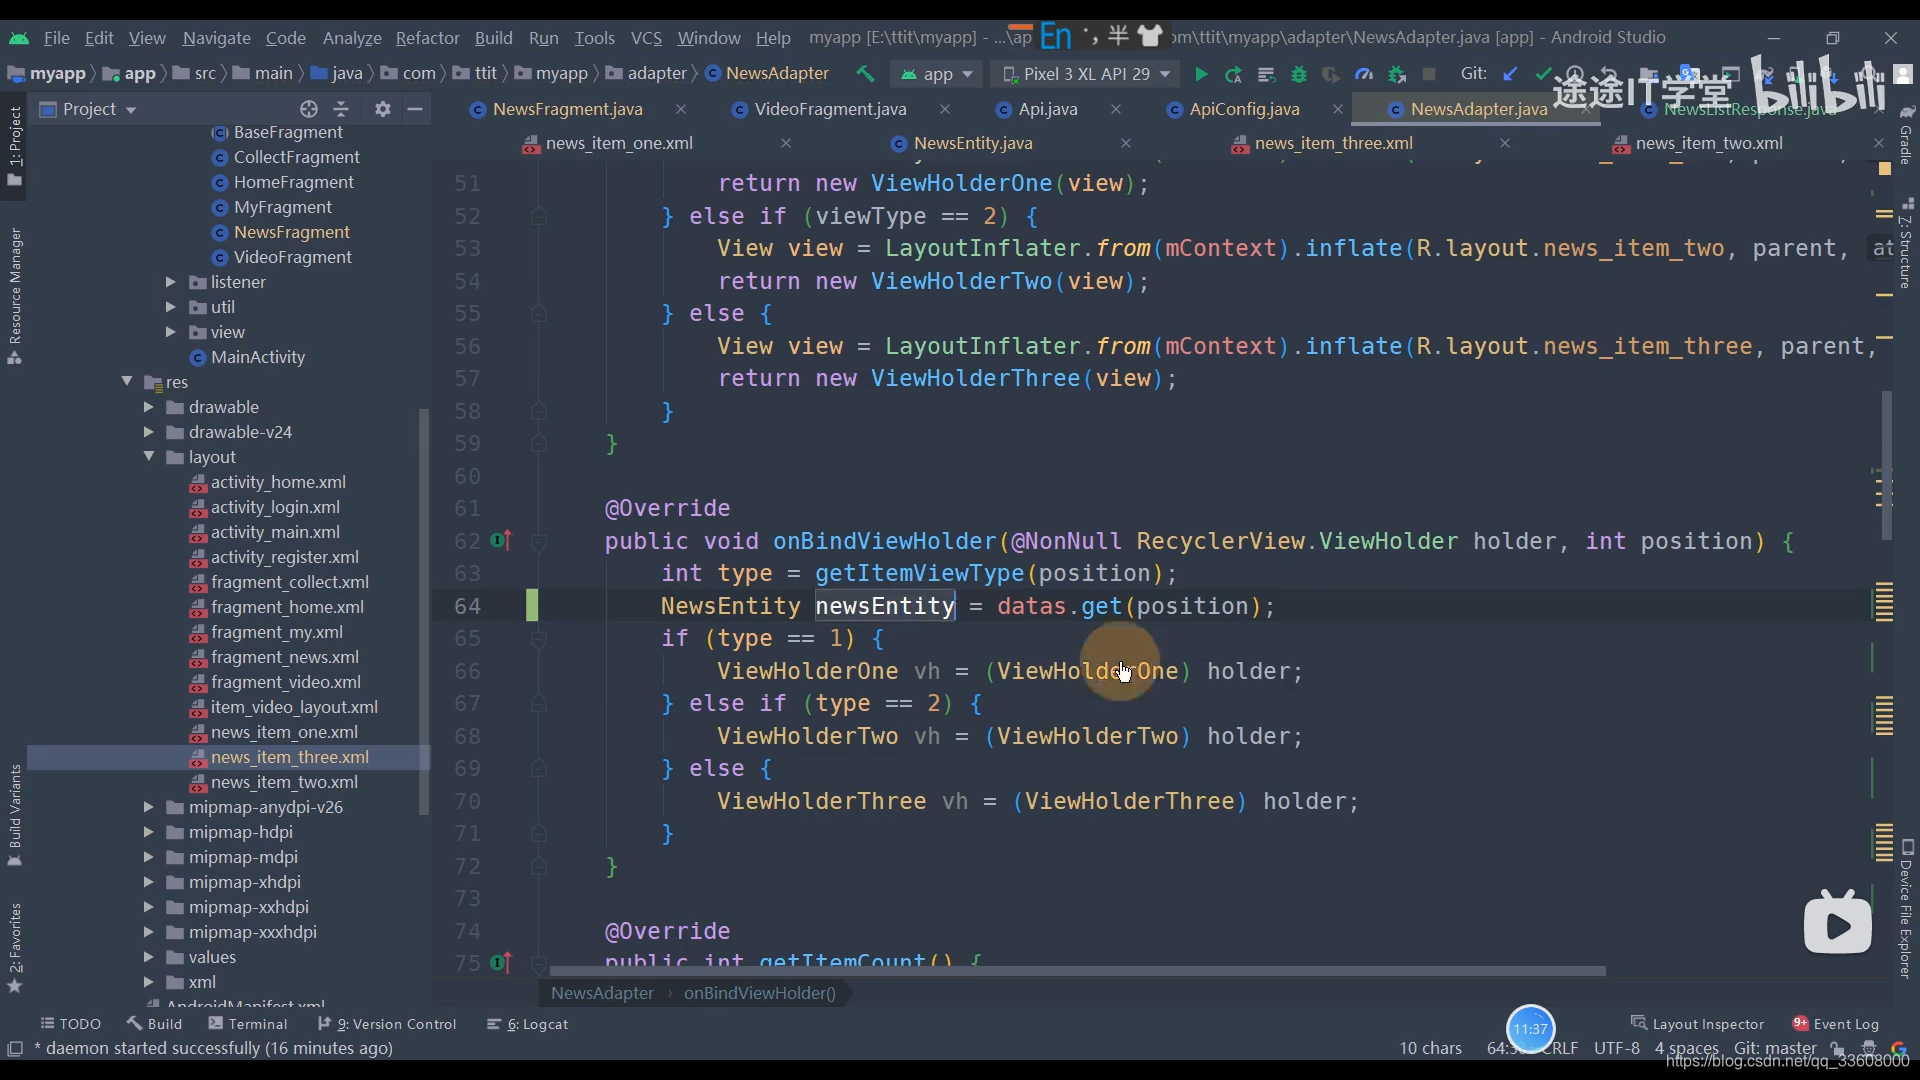The height and width of the screenshot is (1080, 1920).
Task: Click the Git Commit checkmark icon
Action: (x=1543, y=74)
